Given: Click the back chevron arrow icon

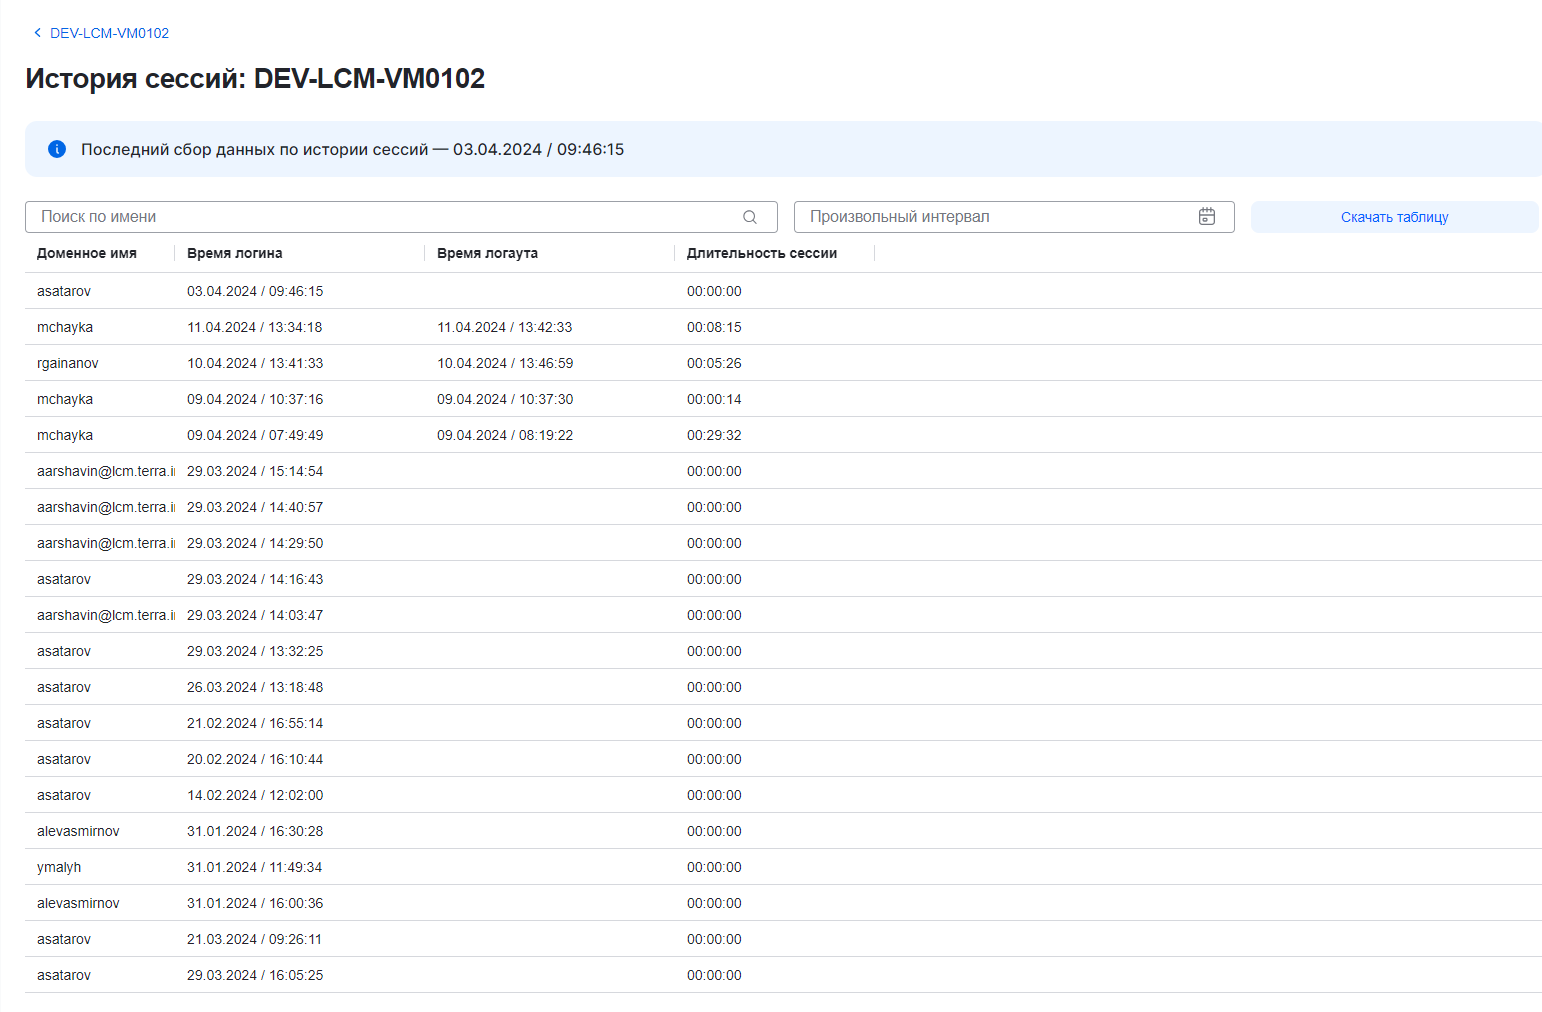Looking at the screenshot, I should tap(37, 33).
